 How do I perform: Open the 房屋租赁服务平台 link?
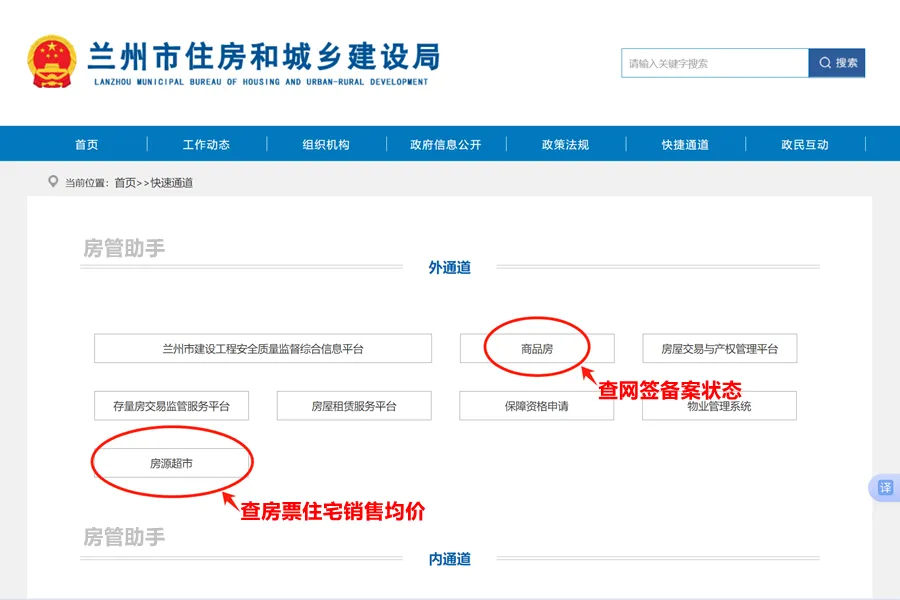354,406
